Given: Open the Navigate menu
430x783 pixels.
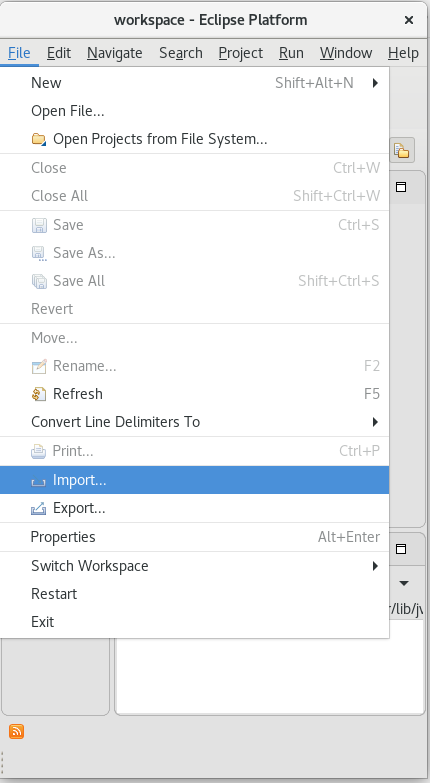Looking at the screenshot, I should coord(115,53).
